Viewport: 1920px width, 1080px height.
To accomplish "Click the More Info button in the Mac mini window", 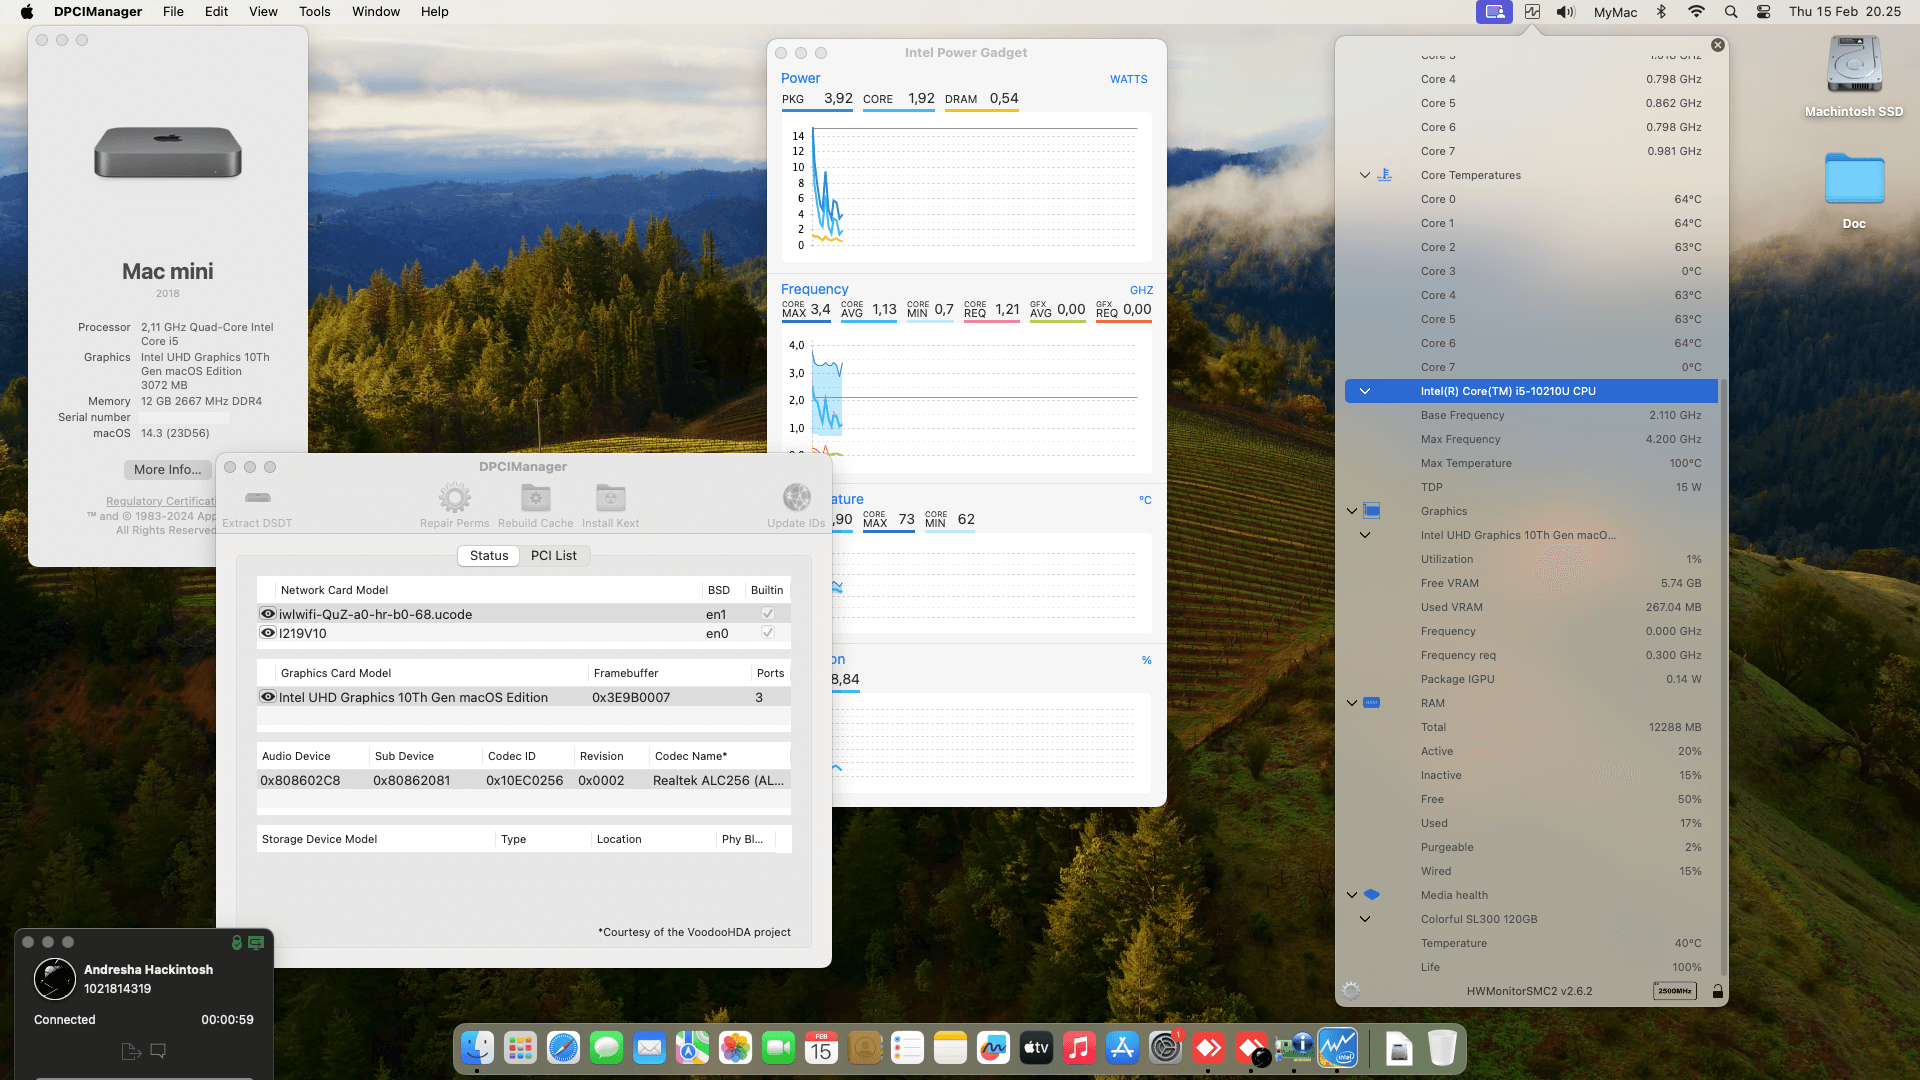I will click(167, 469).
